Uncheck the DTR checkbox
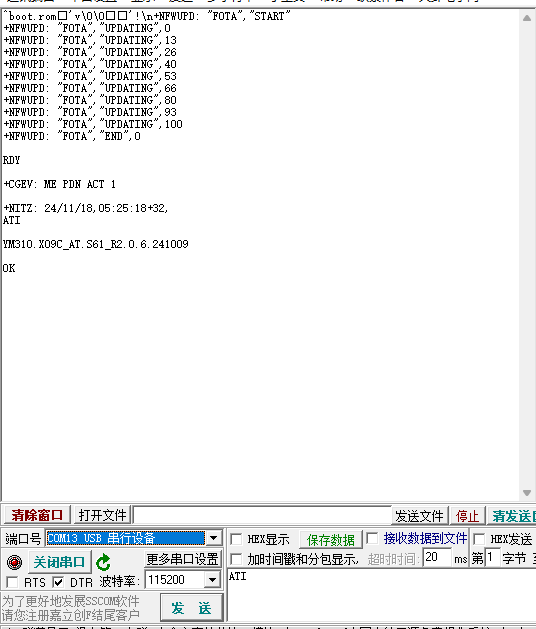The image size is (536, 629). (58, 582)
